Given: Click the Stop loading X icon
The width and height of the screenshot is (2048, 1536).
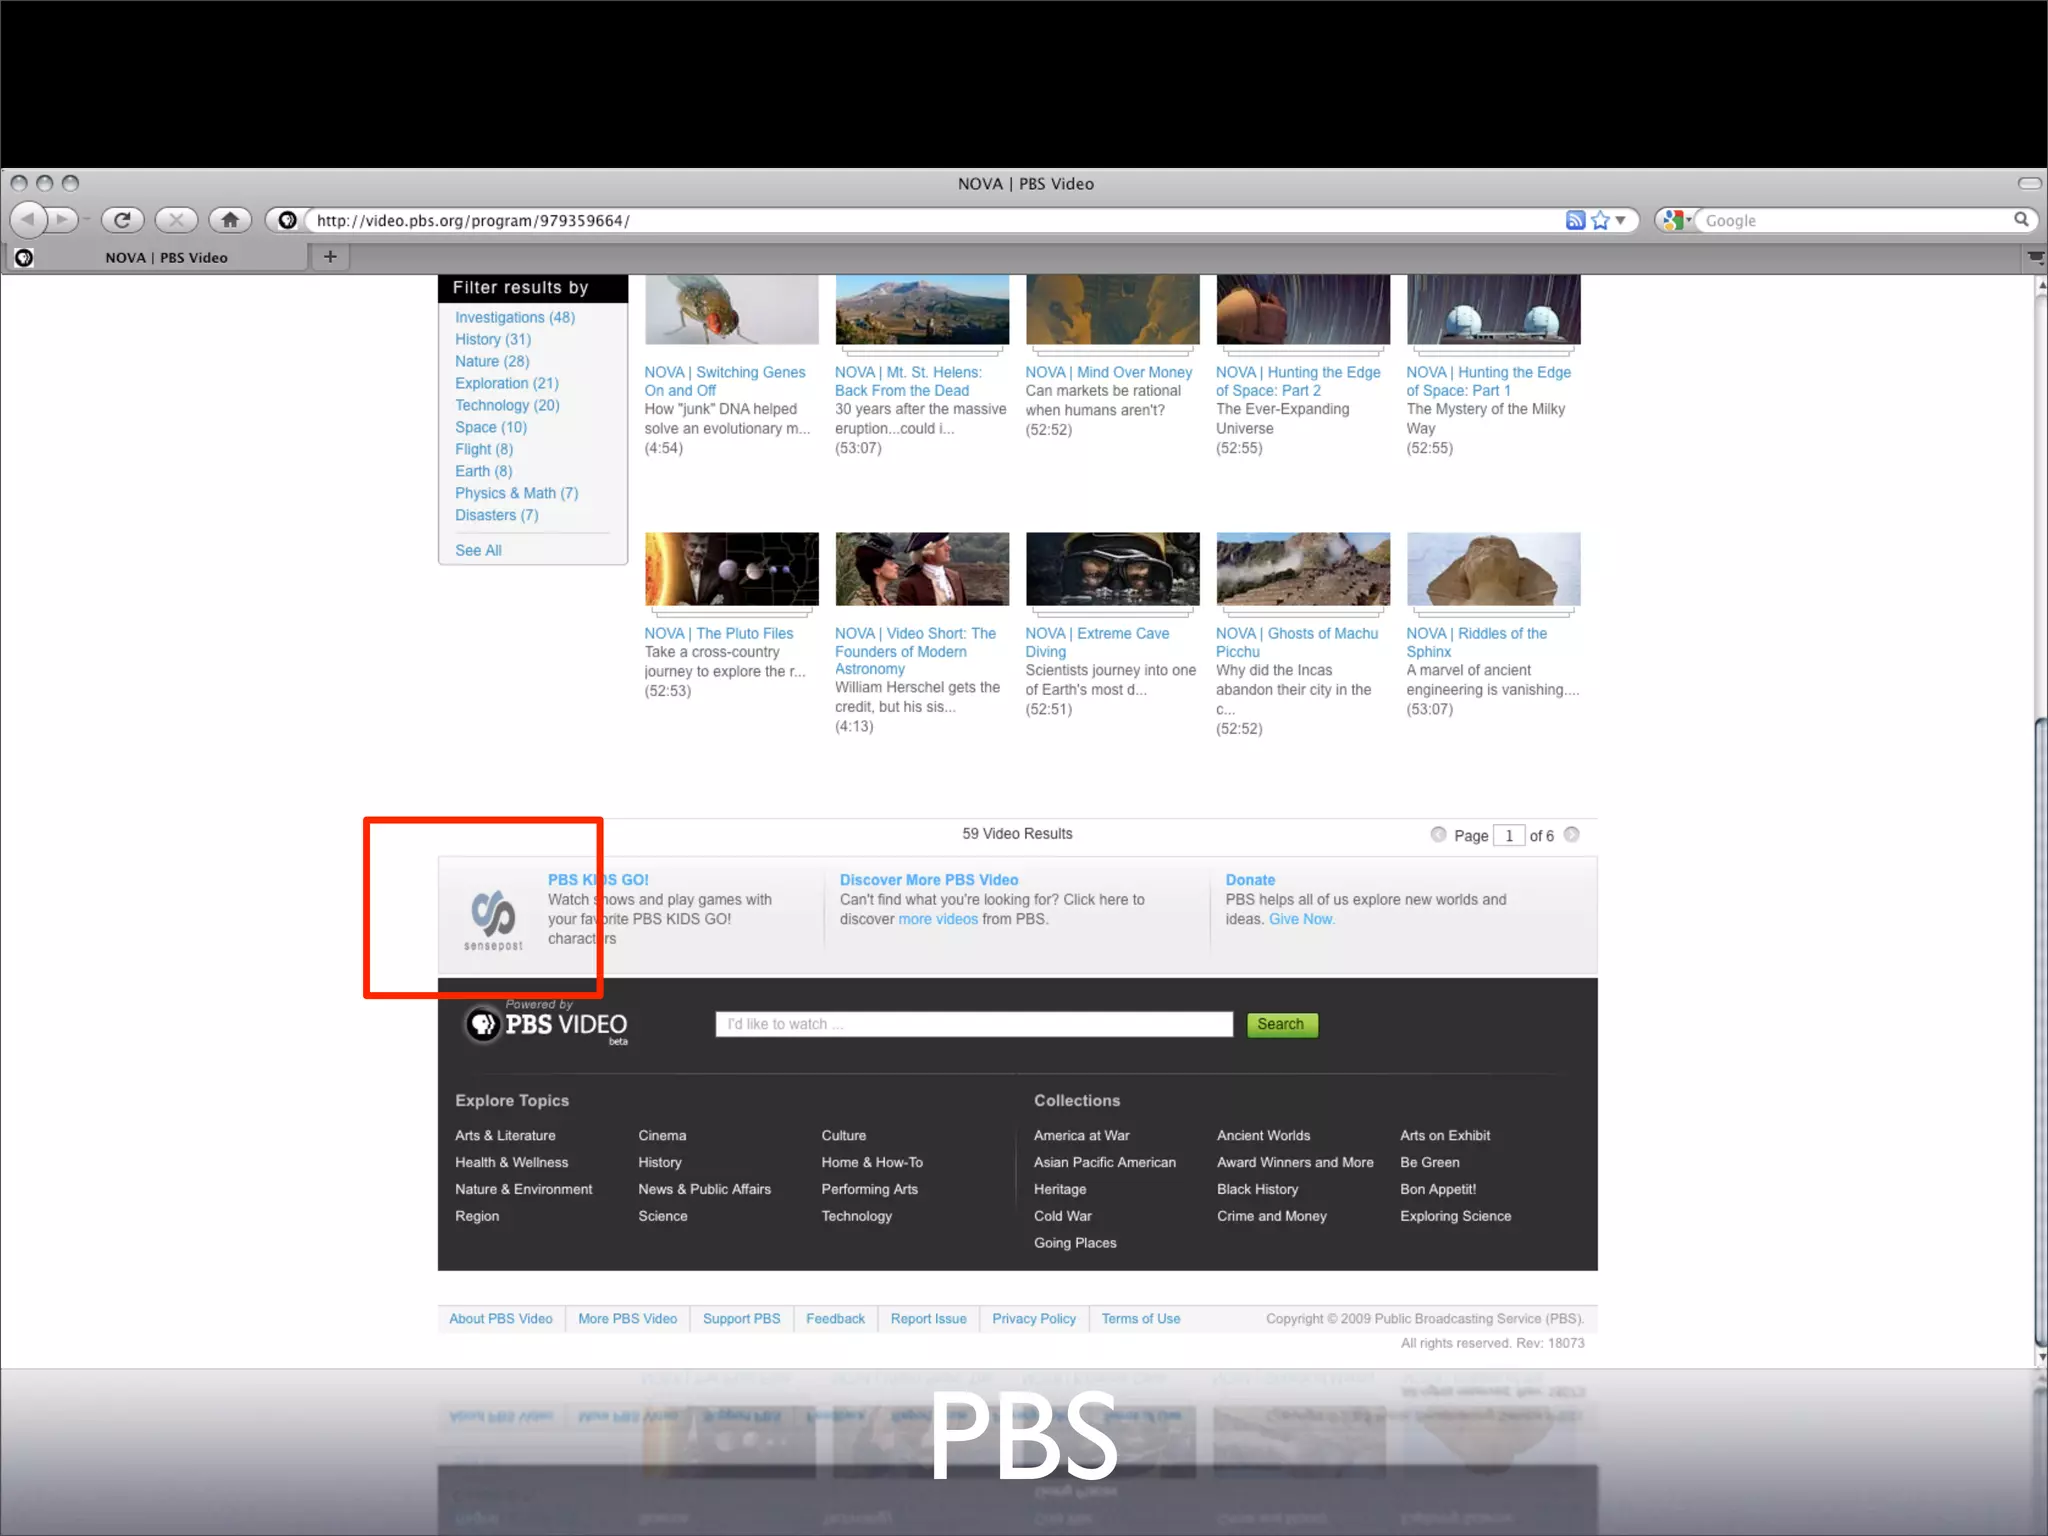Looking at the screenshot, I should tap(176, 220).
